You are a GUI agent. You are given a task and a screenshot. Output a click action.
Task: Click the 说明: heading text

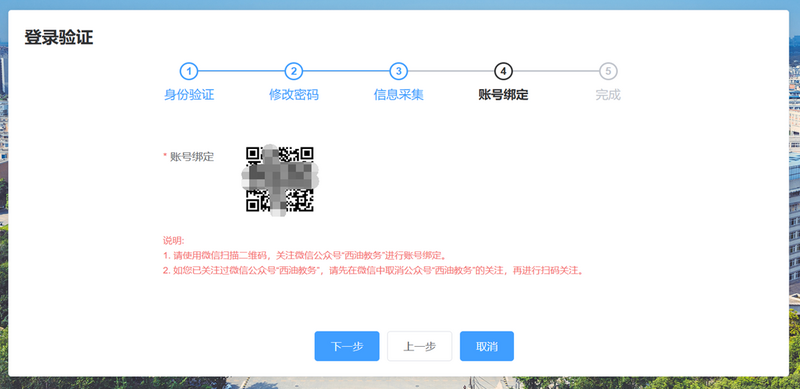(x=173, y=240)
